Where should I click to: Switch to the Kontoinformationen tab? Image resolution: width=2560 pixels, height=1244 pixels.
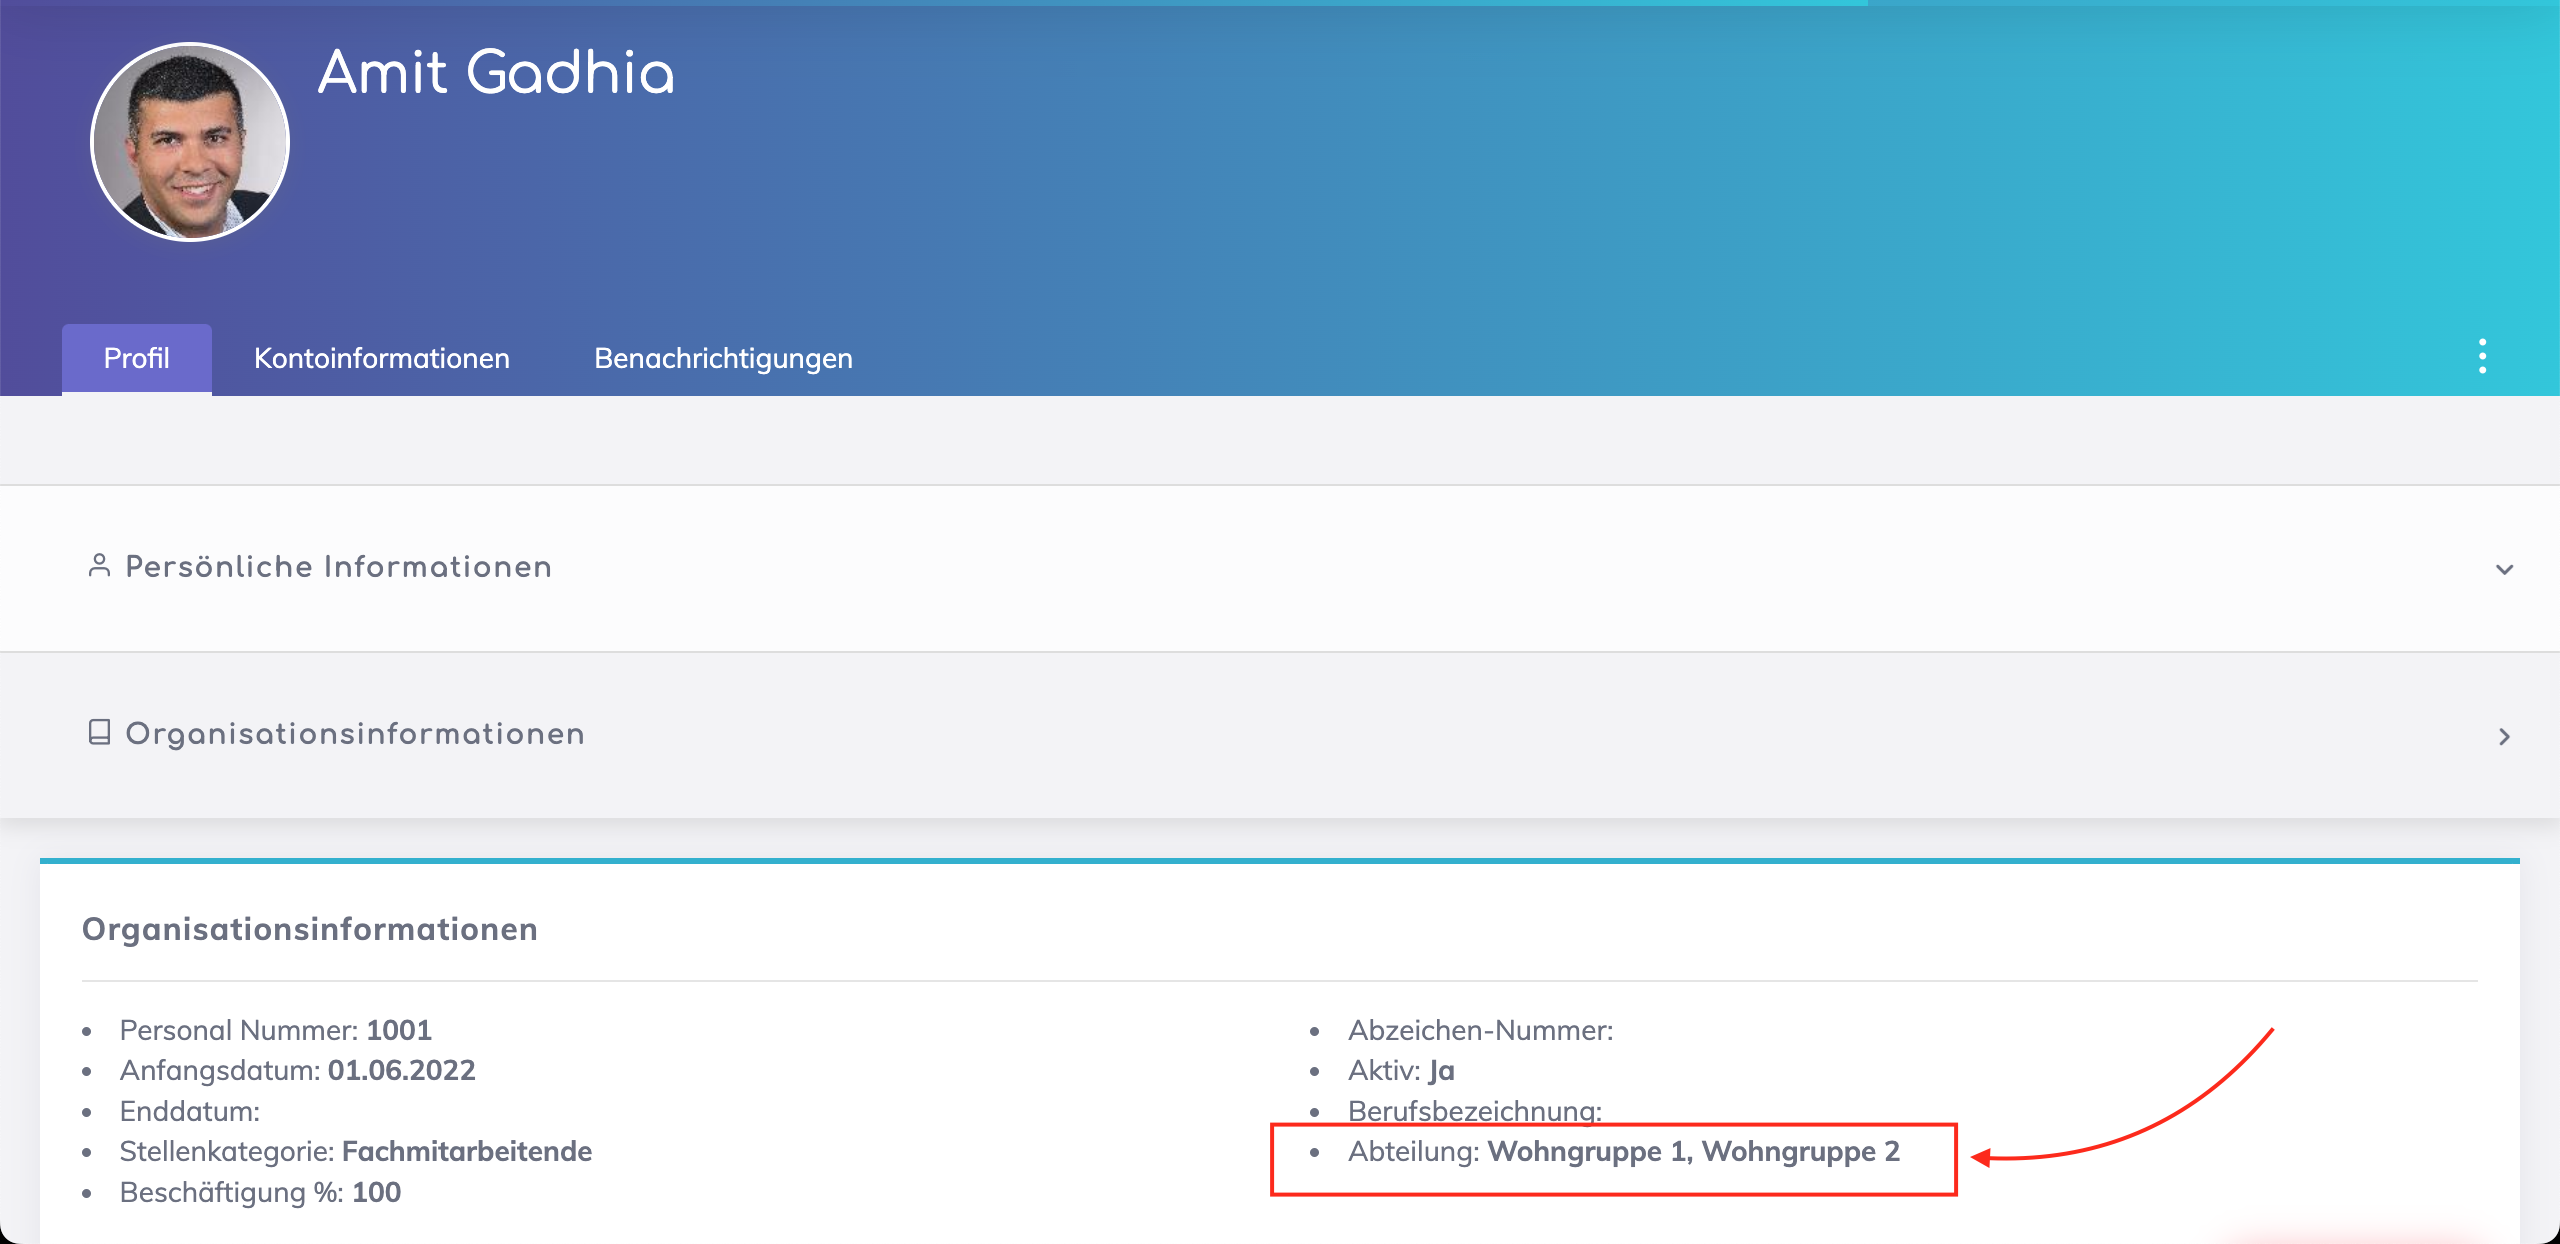[x=381, y=358]
